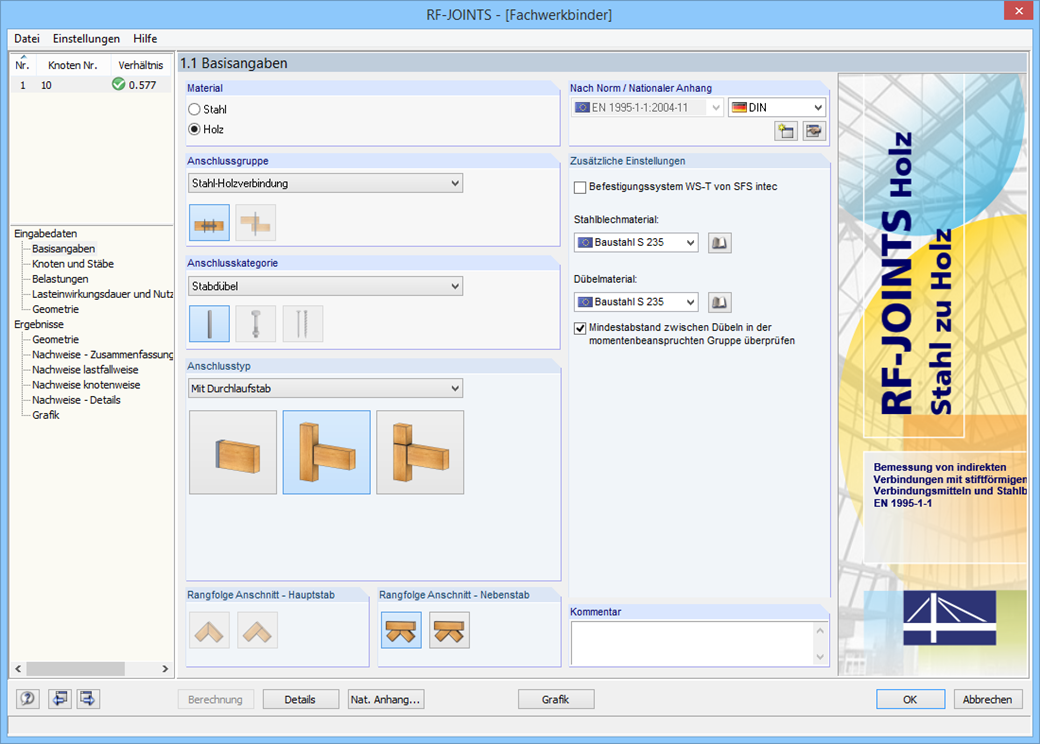Select first Nebenstab cut order icon
1040x744 pixels.
pos(401,630)
